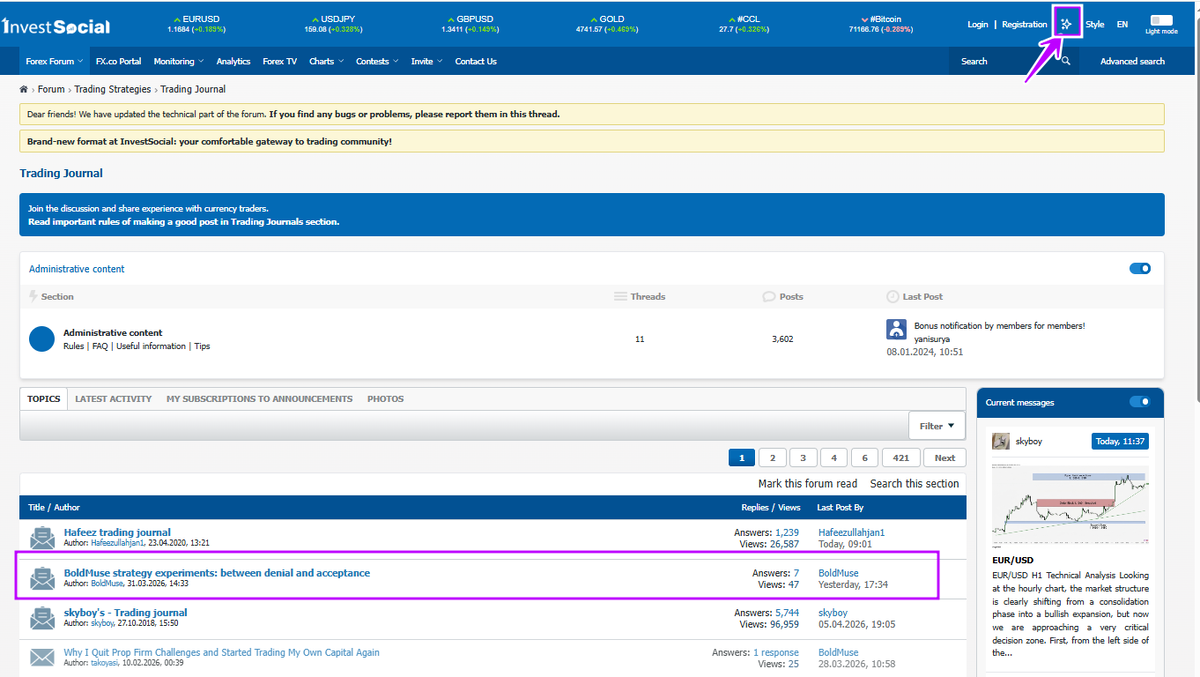Viewport: 1200px width, 677px height.
Task: Click envelope icon for skyboy's Trading journal
Action: 42,618
